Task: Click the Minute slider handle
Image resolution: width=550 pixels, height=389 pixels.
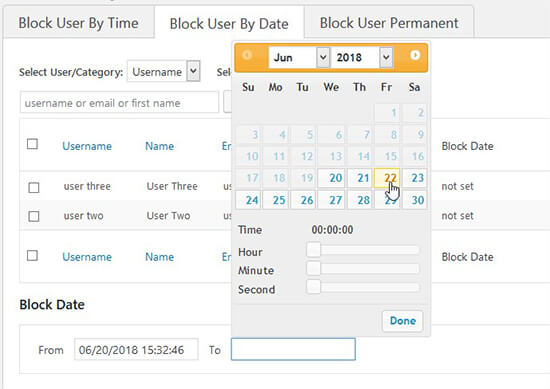Action: tap(314, 269)
